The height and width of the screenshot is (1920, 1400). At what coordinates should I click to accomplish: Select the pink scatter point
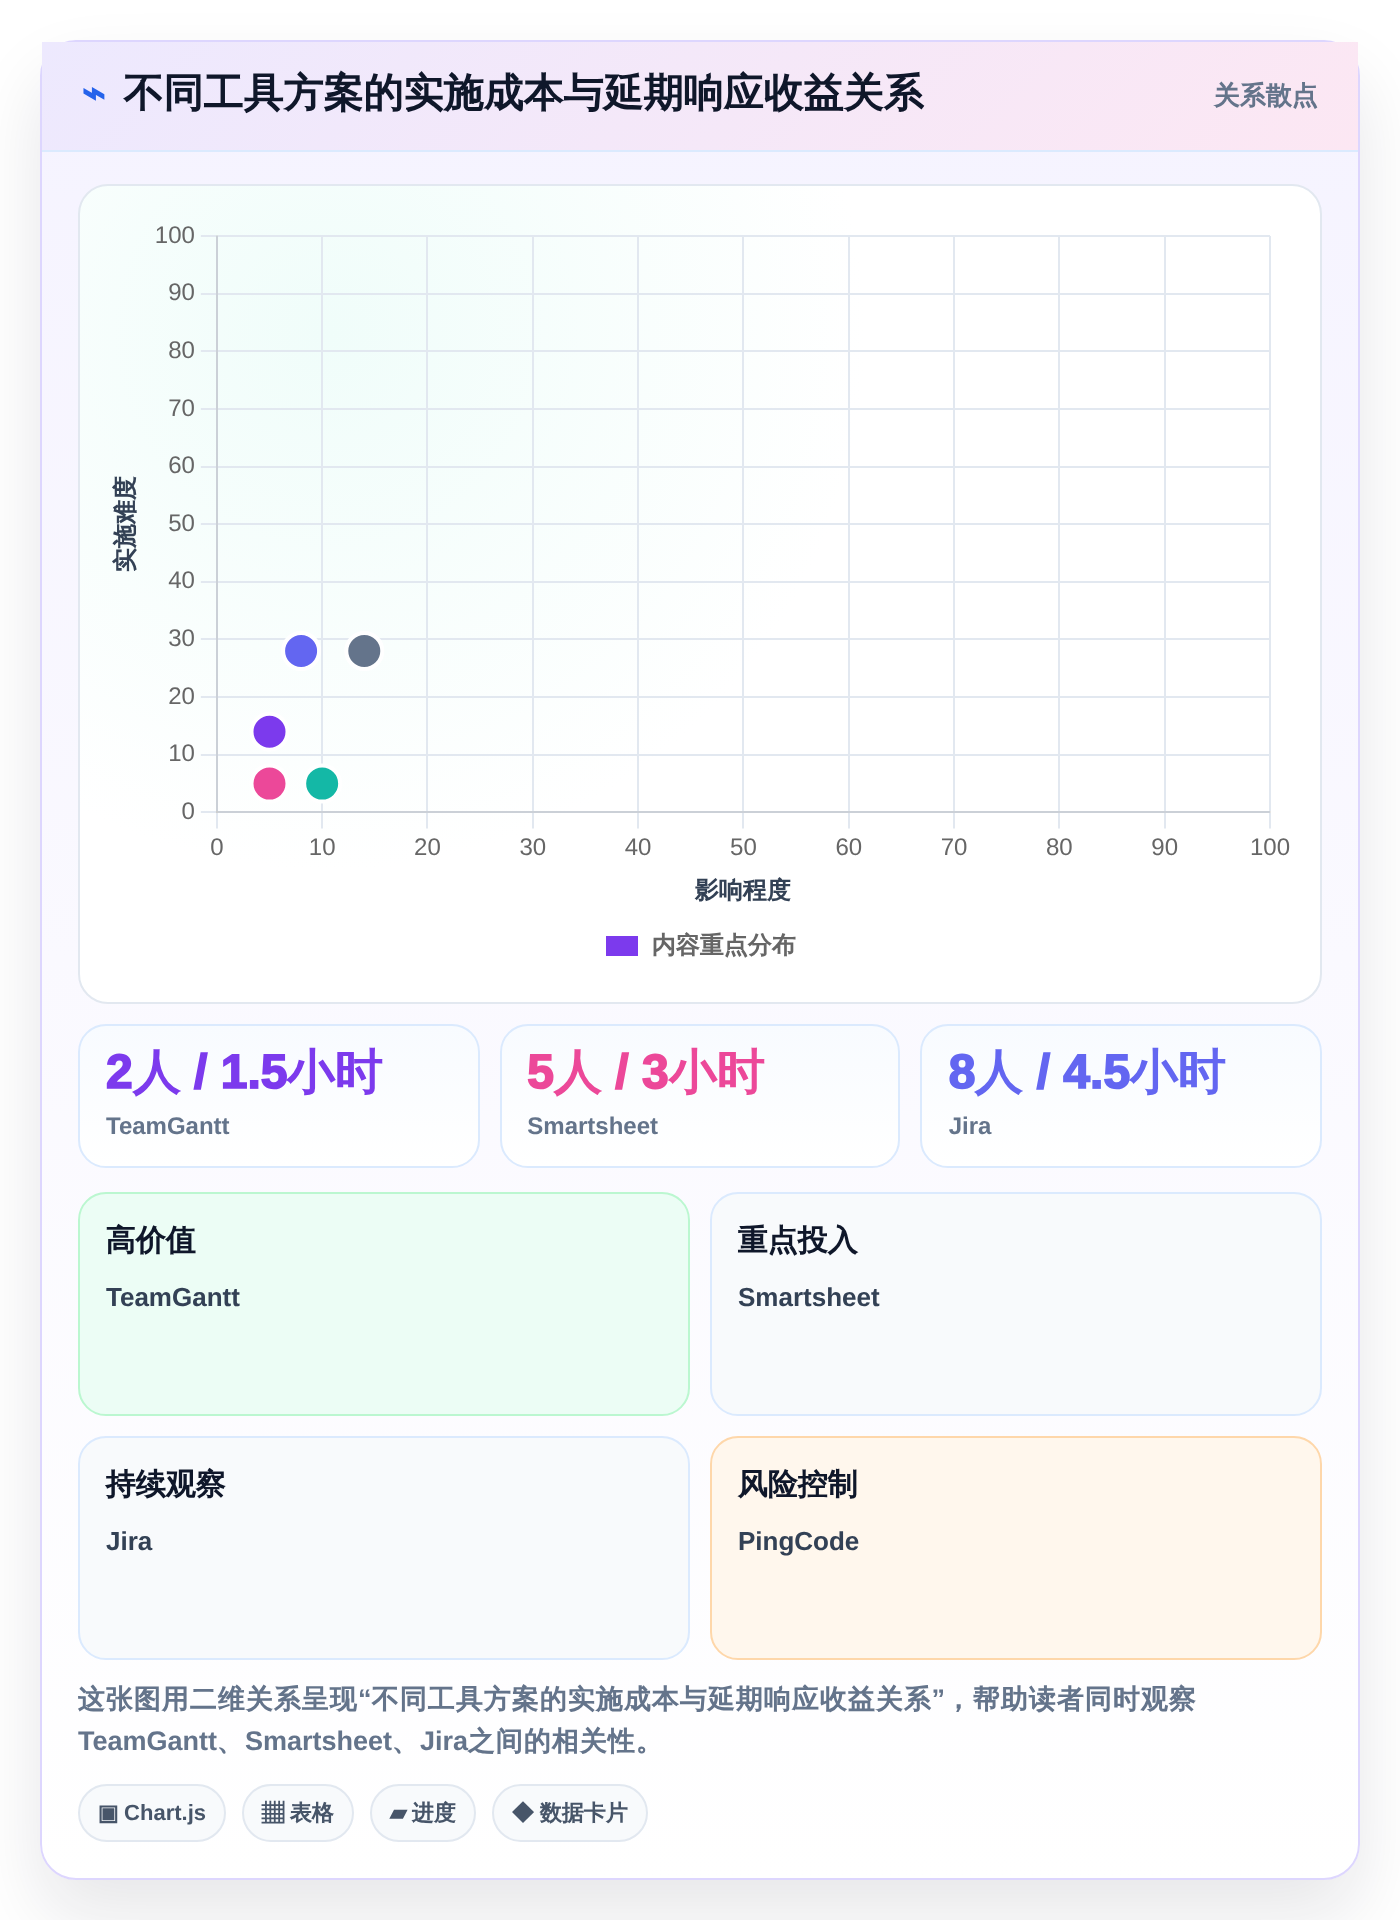coord(269,783)
